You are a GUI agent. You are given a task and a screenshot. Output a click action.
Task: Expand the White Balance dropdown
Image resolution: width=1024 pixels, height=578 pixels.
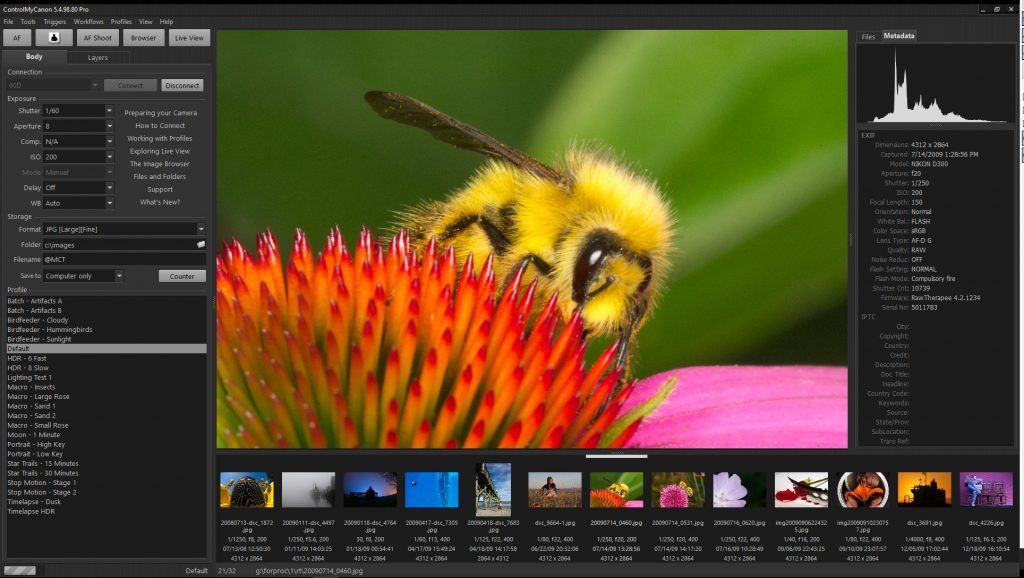point(109,203)
